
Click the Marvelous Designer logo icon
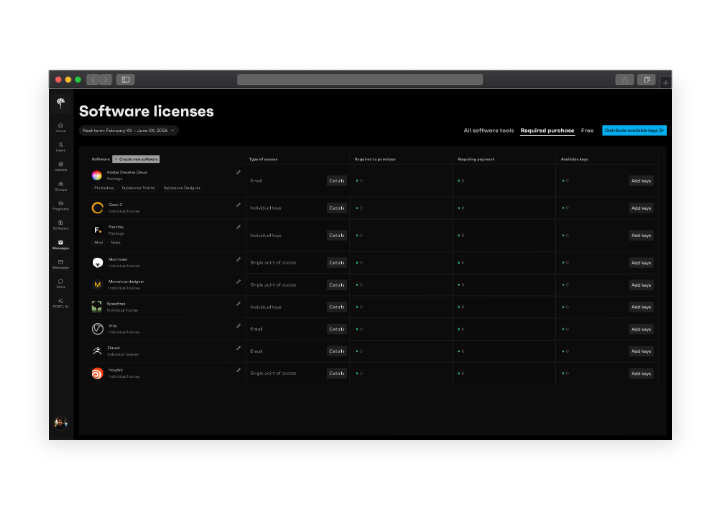pos(97,285)
